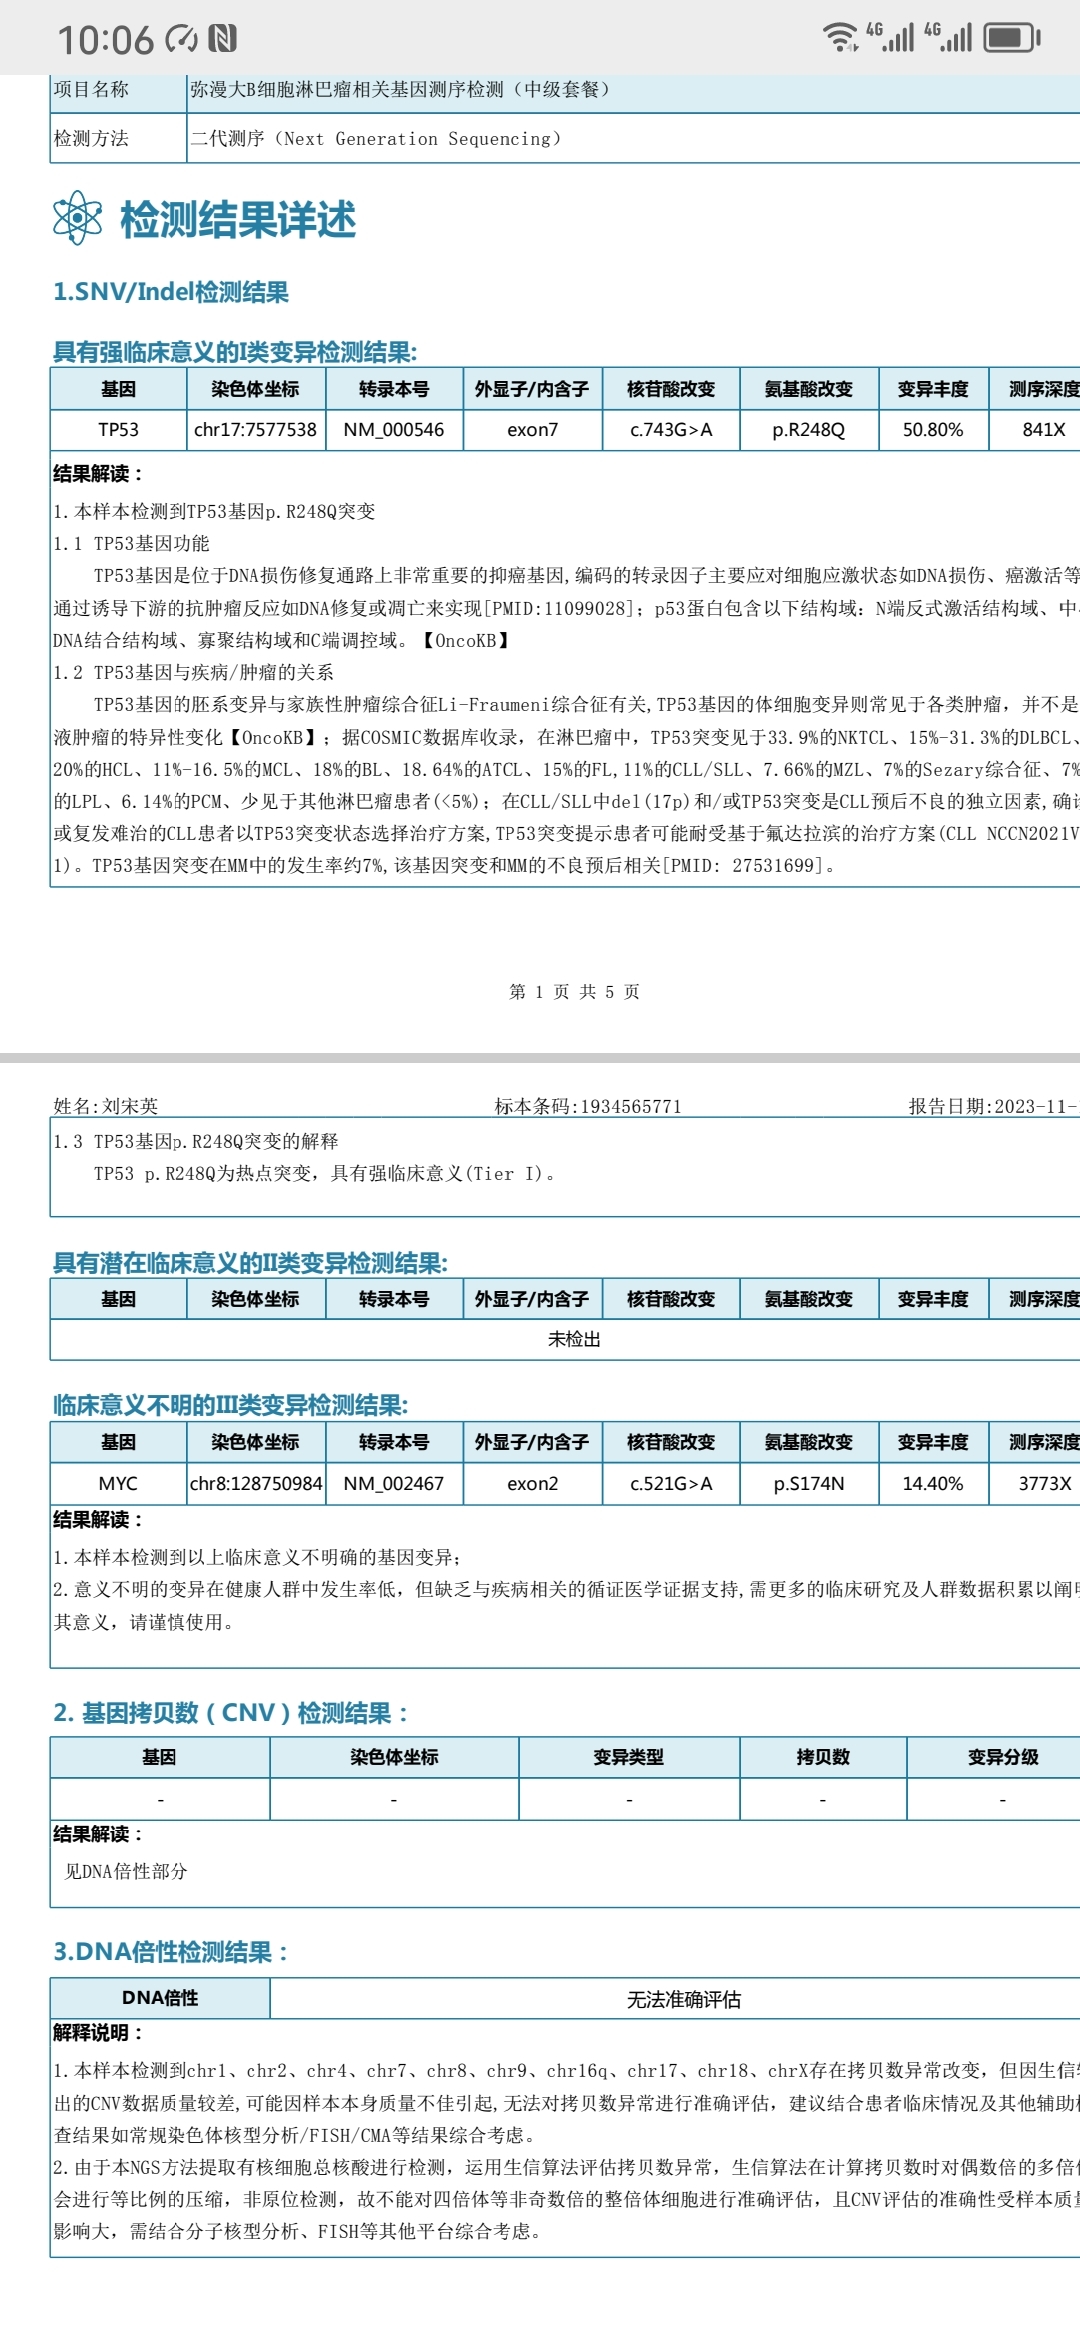Select the MYC gene cell

(118, 1484)
